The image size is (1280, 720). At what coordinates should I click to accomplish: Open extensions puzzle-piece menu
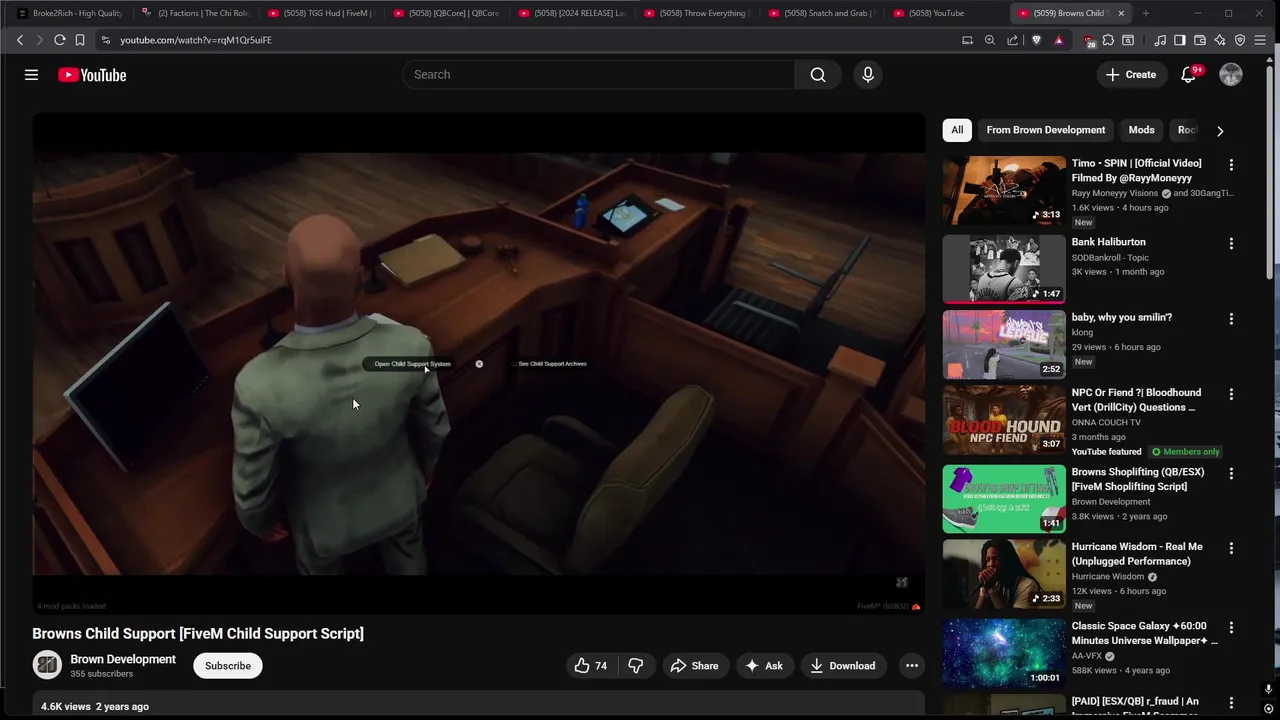tap(1108, 40)
